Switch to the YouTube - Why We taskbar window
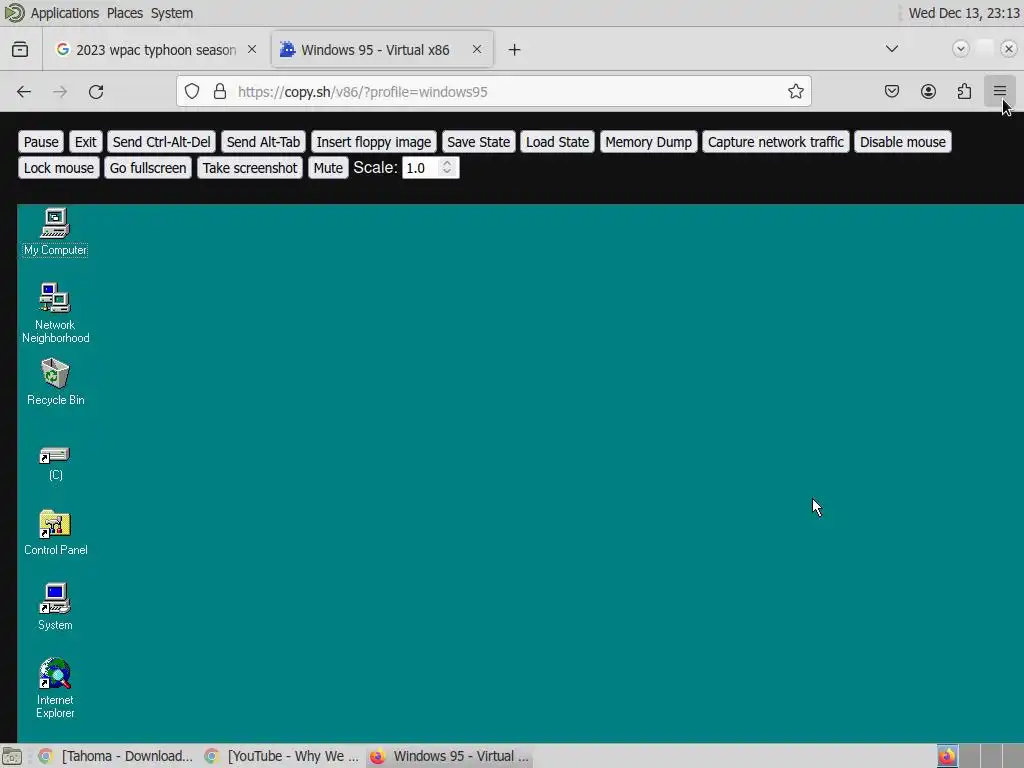This screenshot has width=1024, height=768. [281, 756]
